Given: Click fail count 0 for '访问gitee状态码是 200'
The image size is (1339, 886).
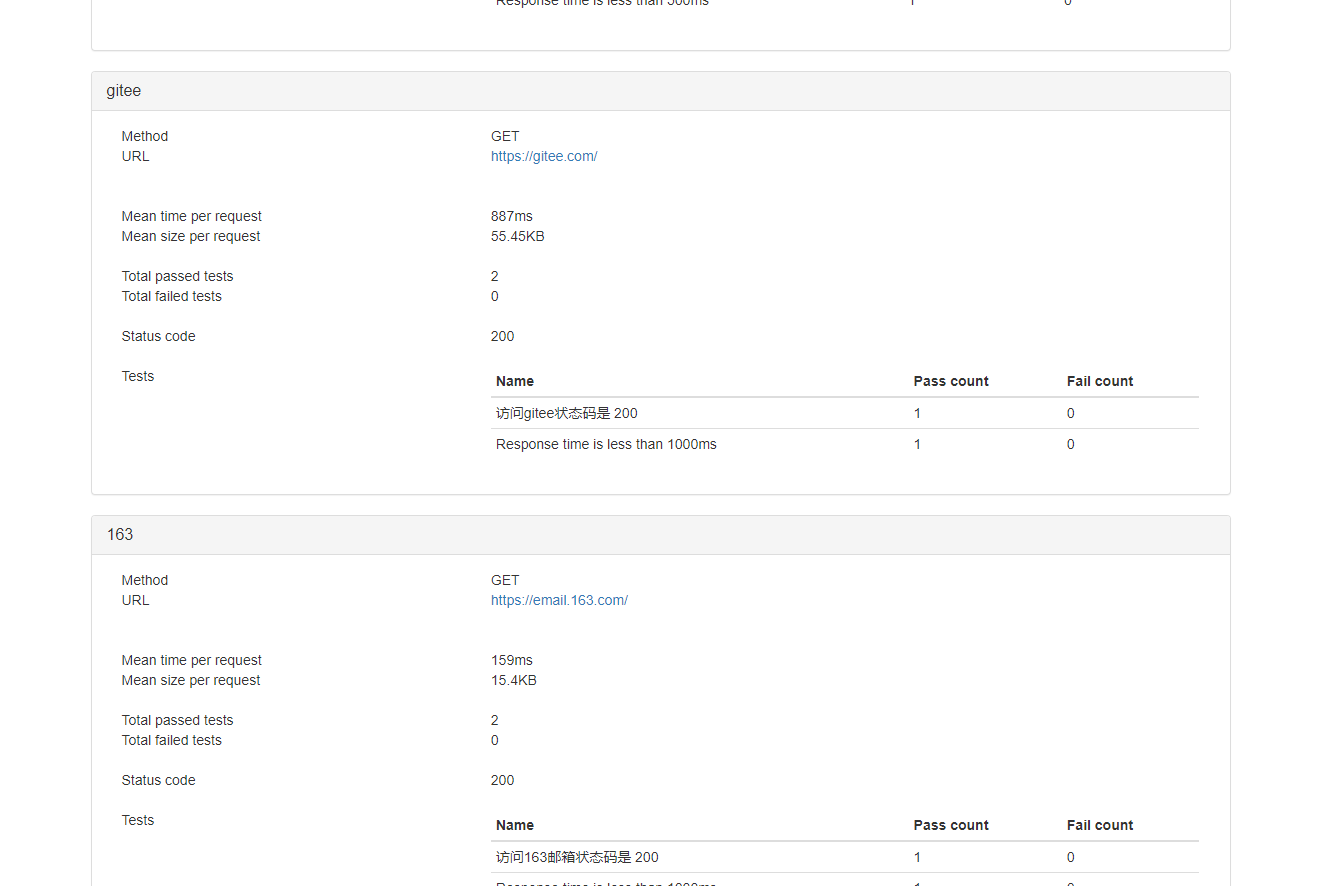Looking at the screenshot, I should coord(1071,413).
